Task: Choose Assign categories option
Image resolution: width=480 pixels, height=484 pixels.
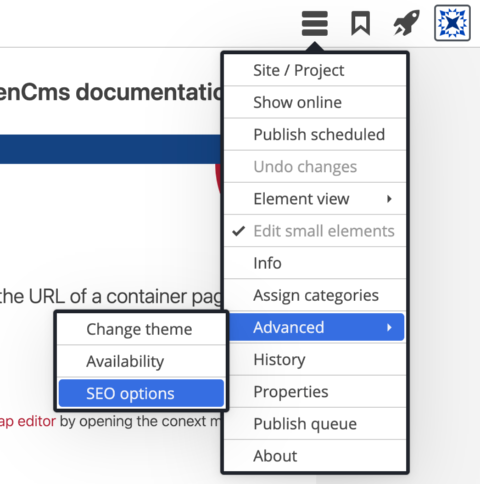Action: pyautogui.click(x=315, y=295)
